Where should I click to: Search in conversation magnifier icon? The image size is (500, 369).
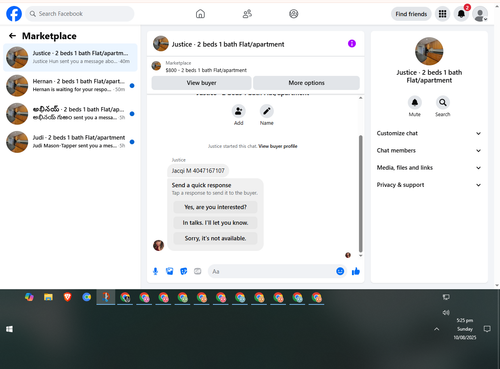tap(443, 103)
